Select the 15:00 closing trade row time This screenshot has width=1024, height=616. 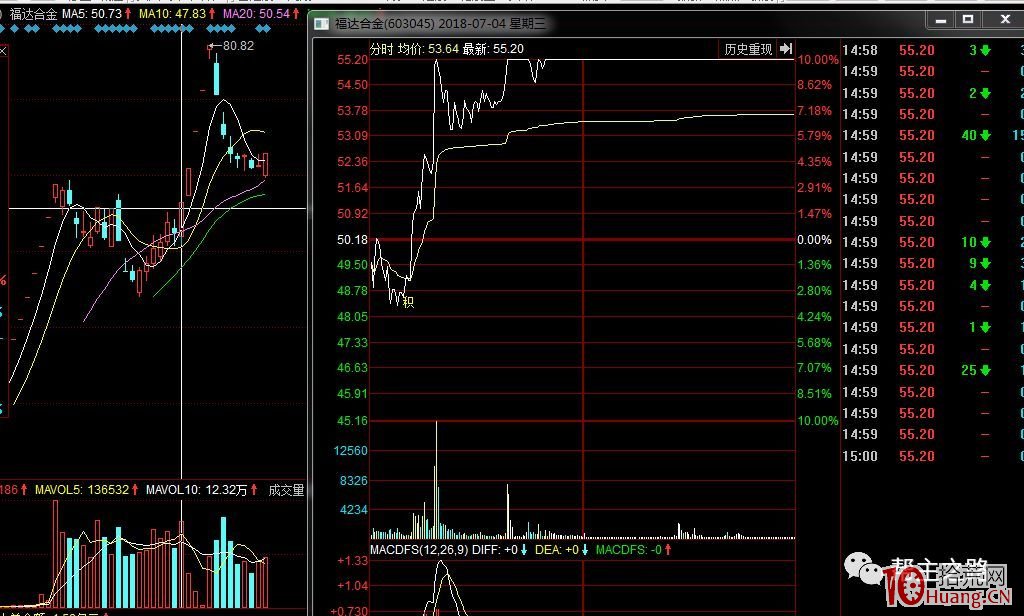pyautogui.click(x=859, y=456)
